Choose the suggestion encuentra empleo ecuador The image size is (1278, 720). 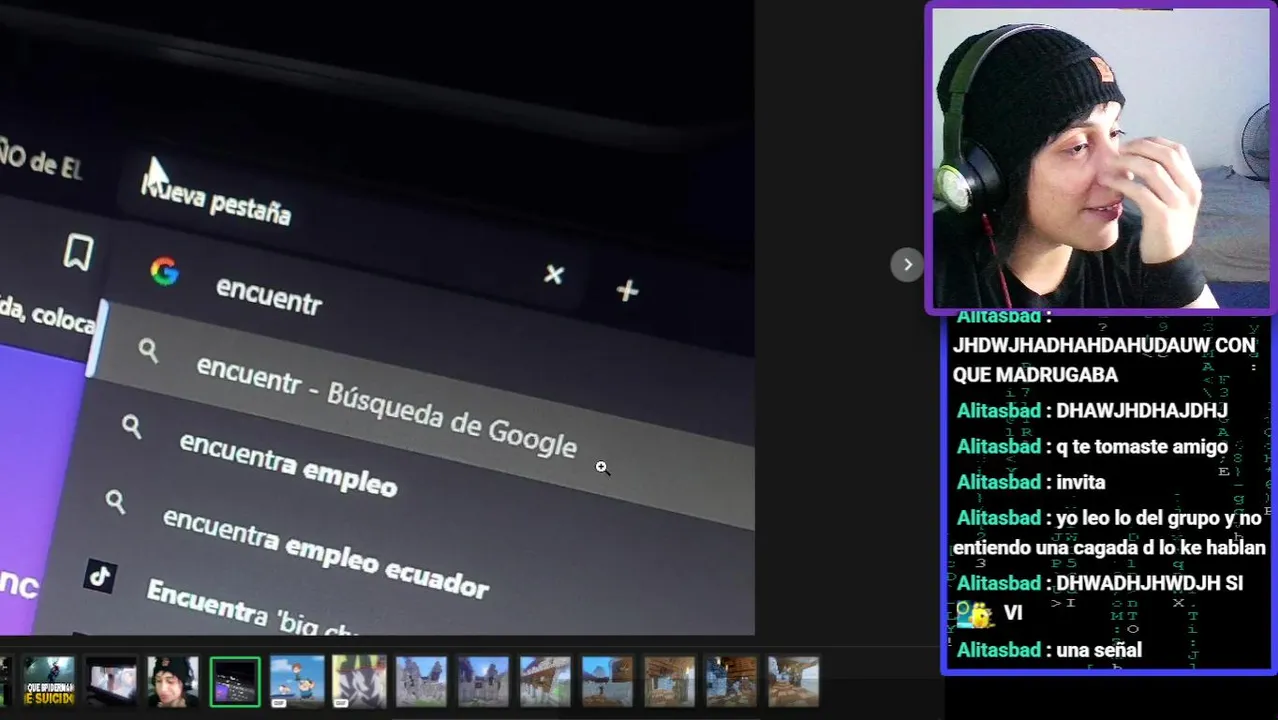[326, 551]
